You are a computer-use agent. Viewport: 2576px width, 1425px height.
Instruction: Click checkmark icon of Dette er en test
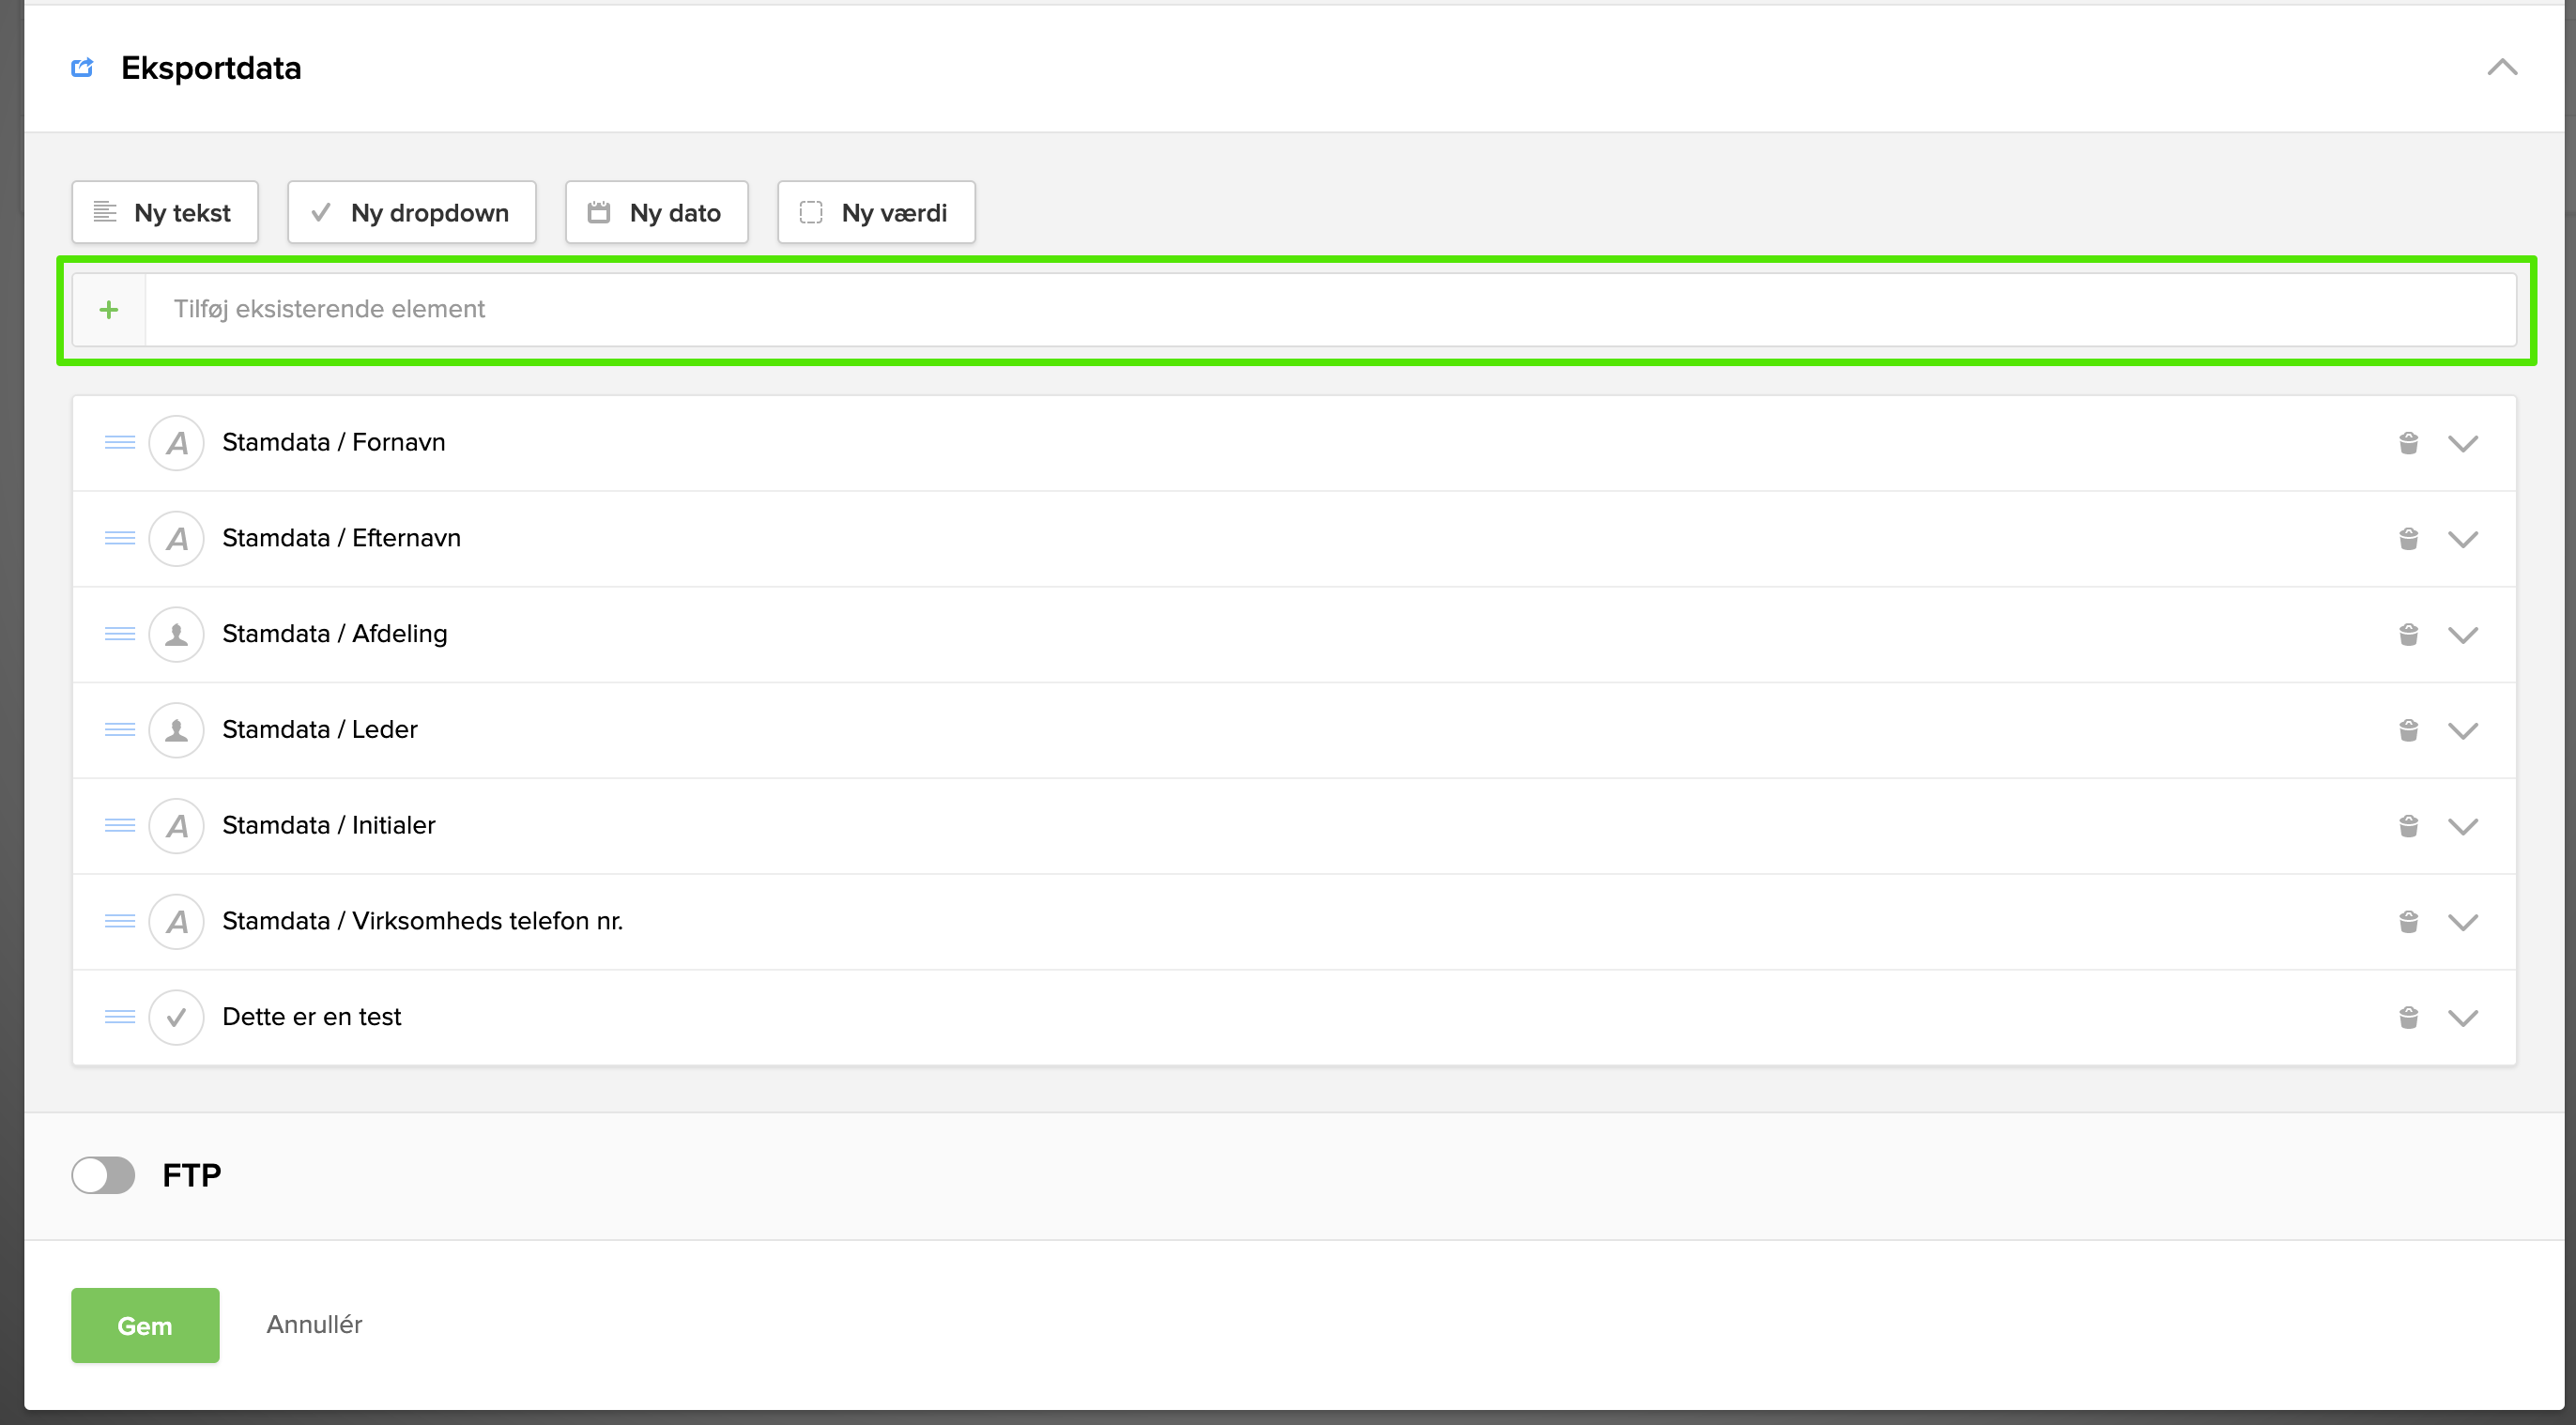point(177,1017)
